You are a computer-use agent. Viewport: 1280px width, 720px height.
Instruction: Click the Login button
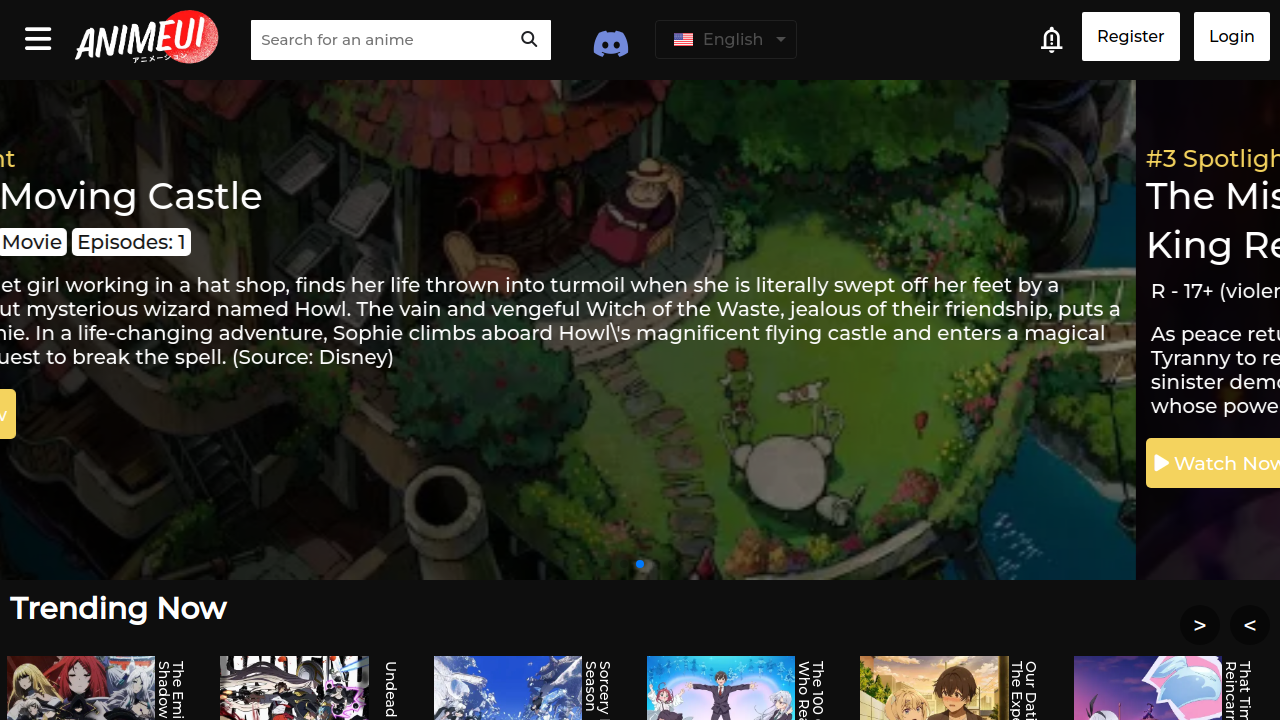[x=1232, y=36]
